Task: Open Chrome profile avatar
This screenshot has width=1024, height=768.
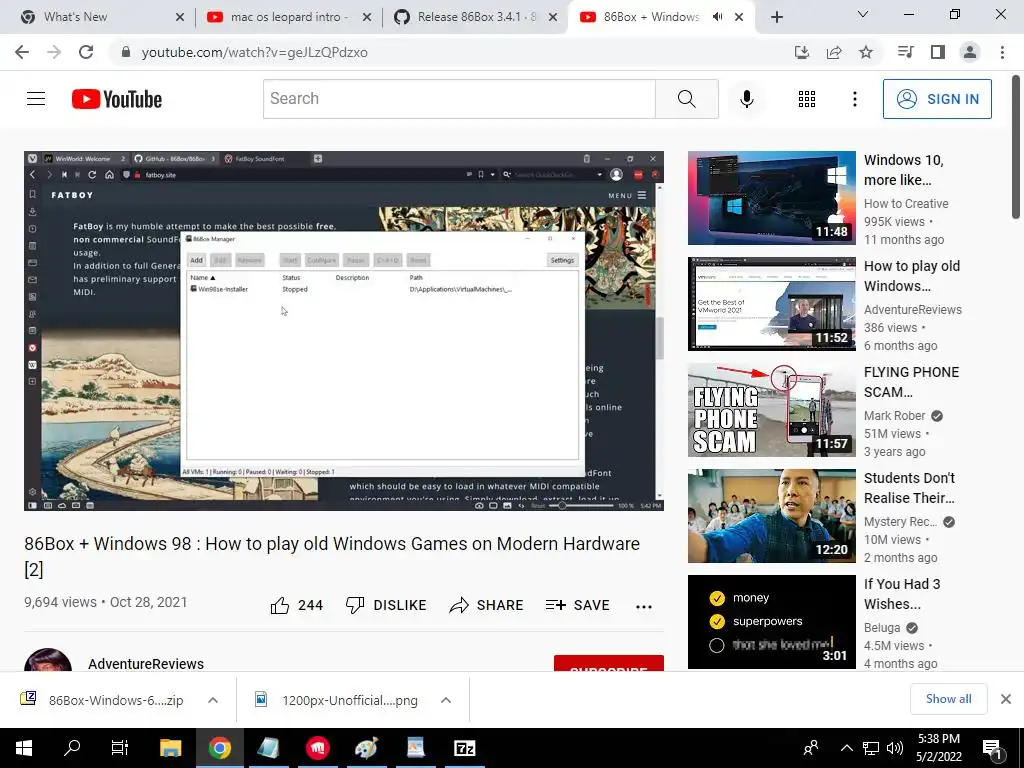Action: 970,52
